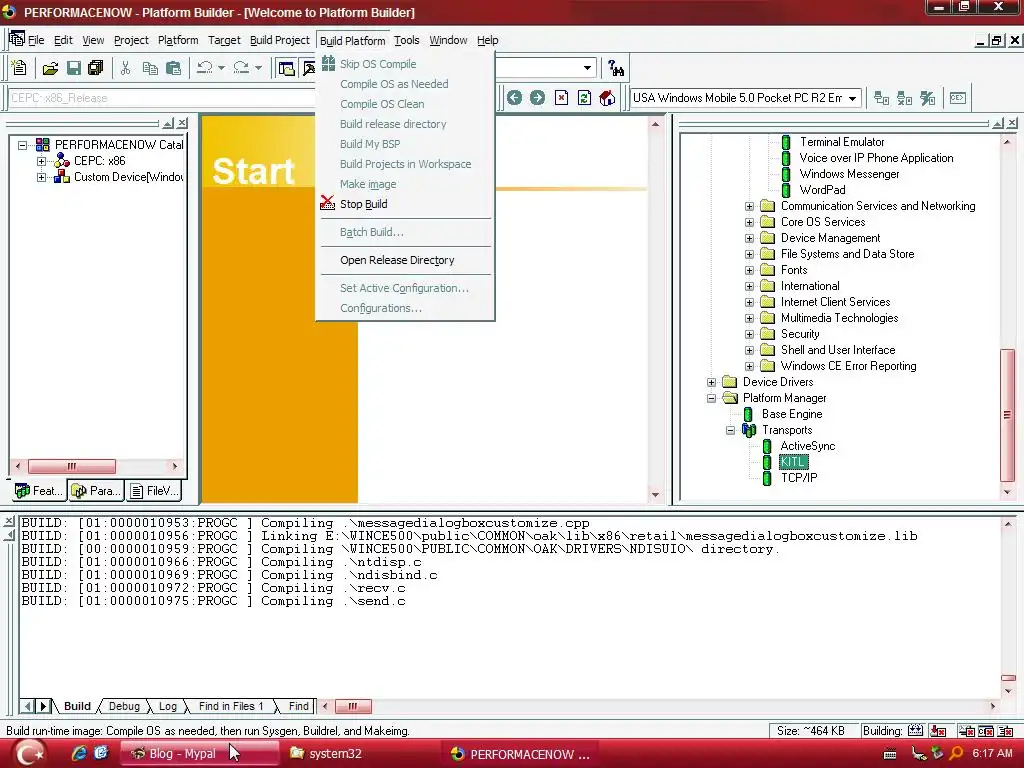Screen dimensions: 1024x768
Task: Switch to the Parameters workspace tab
Action: 96,490
